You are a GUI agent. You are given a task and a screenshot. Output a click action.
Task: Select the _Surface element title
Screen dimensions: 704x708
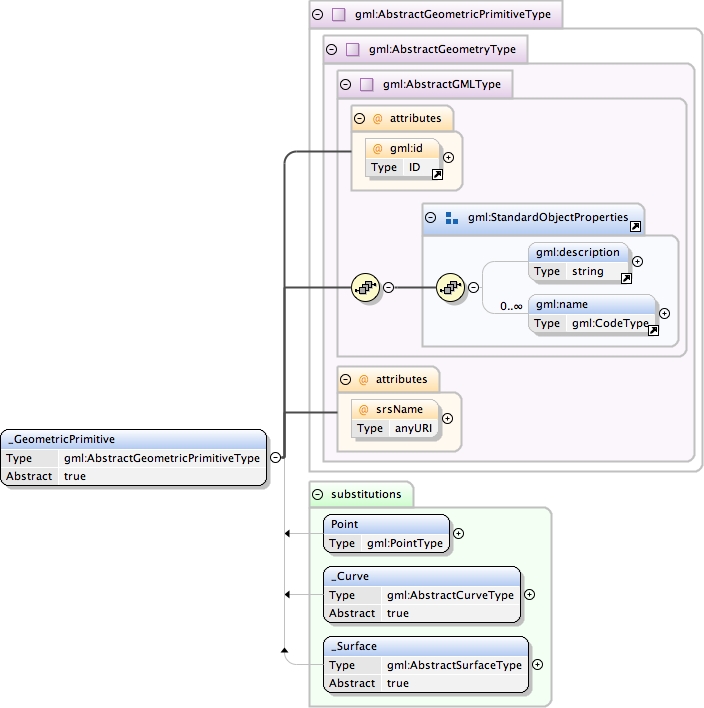[354, 647]
